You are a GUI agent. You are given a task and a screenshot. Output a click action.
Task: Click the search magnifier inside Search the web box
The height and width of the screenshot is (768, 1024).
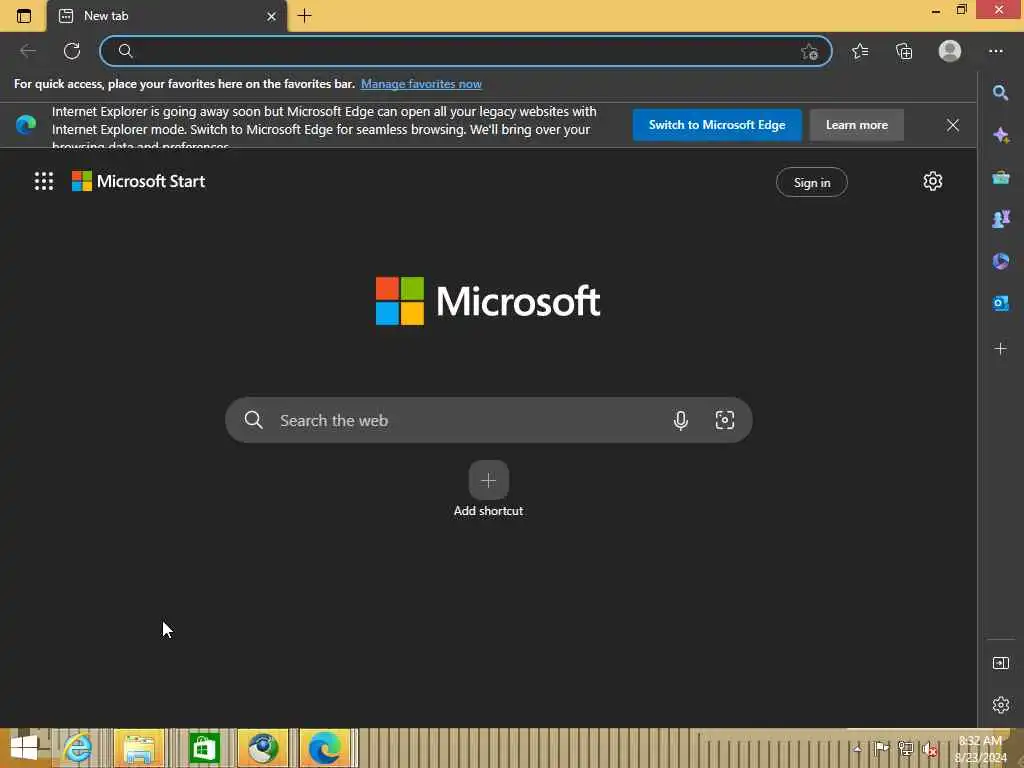click(x=253, y=420)
